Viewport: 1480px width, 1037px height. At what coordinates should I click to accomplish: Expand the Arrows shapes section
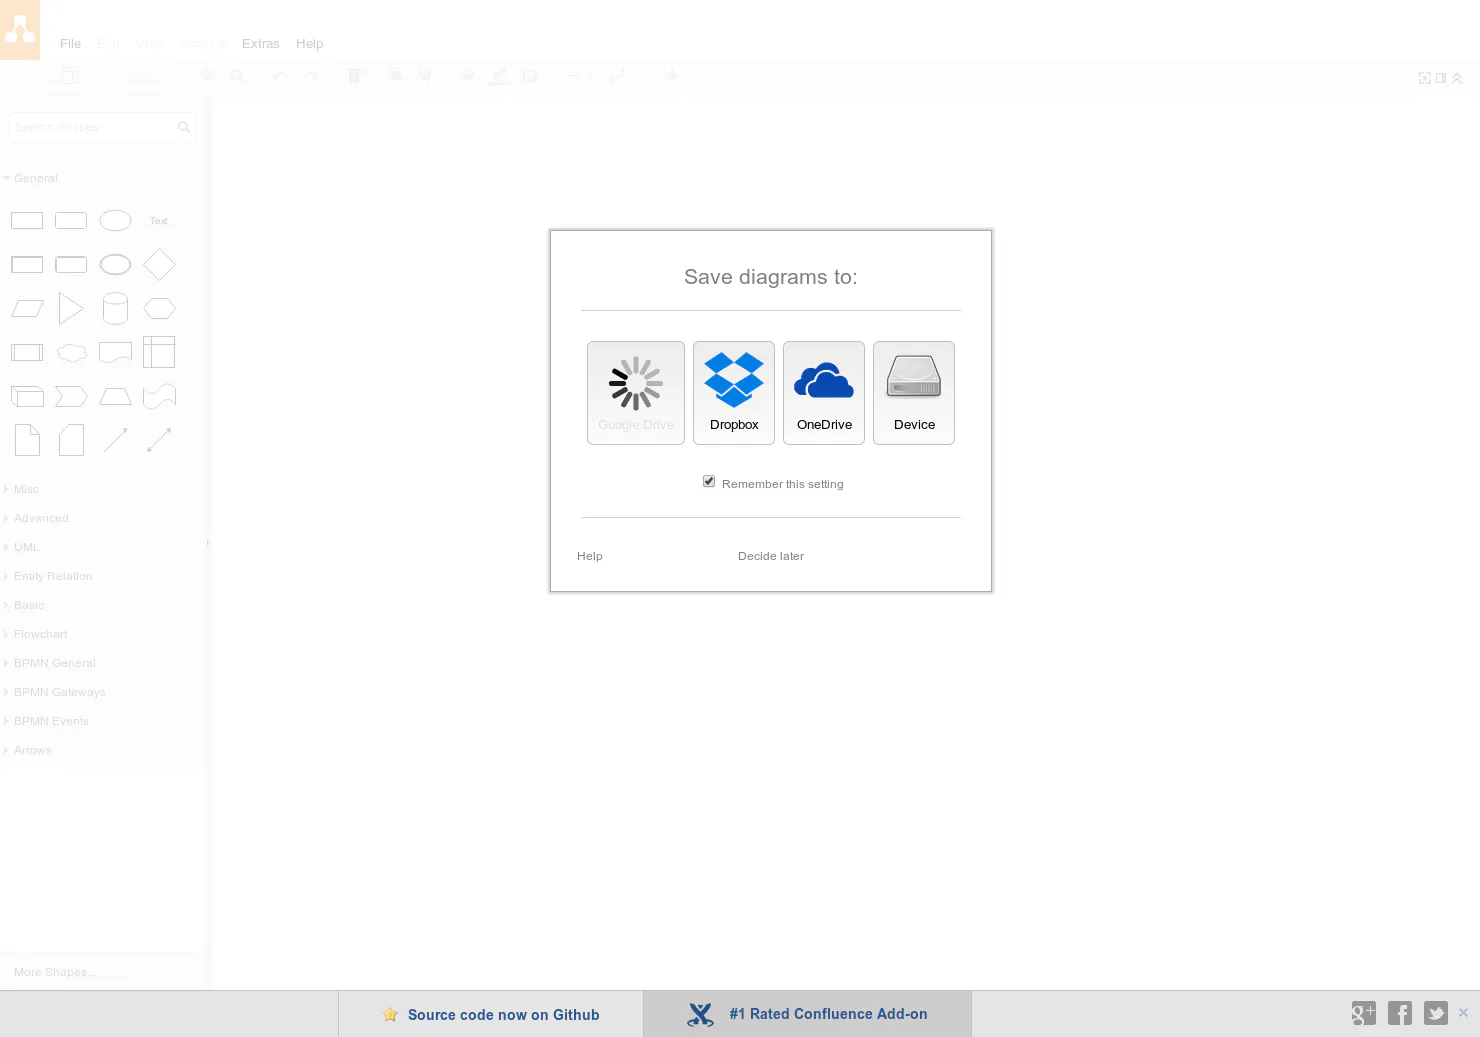click(x=33, y=750)
